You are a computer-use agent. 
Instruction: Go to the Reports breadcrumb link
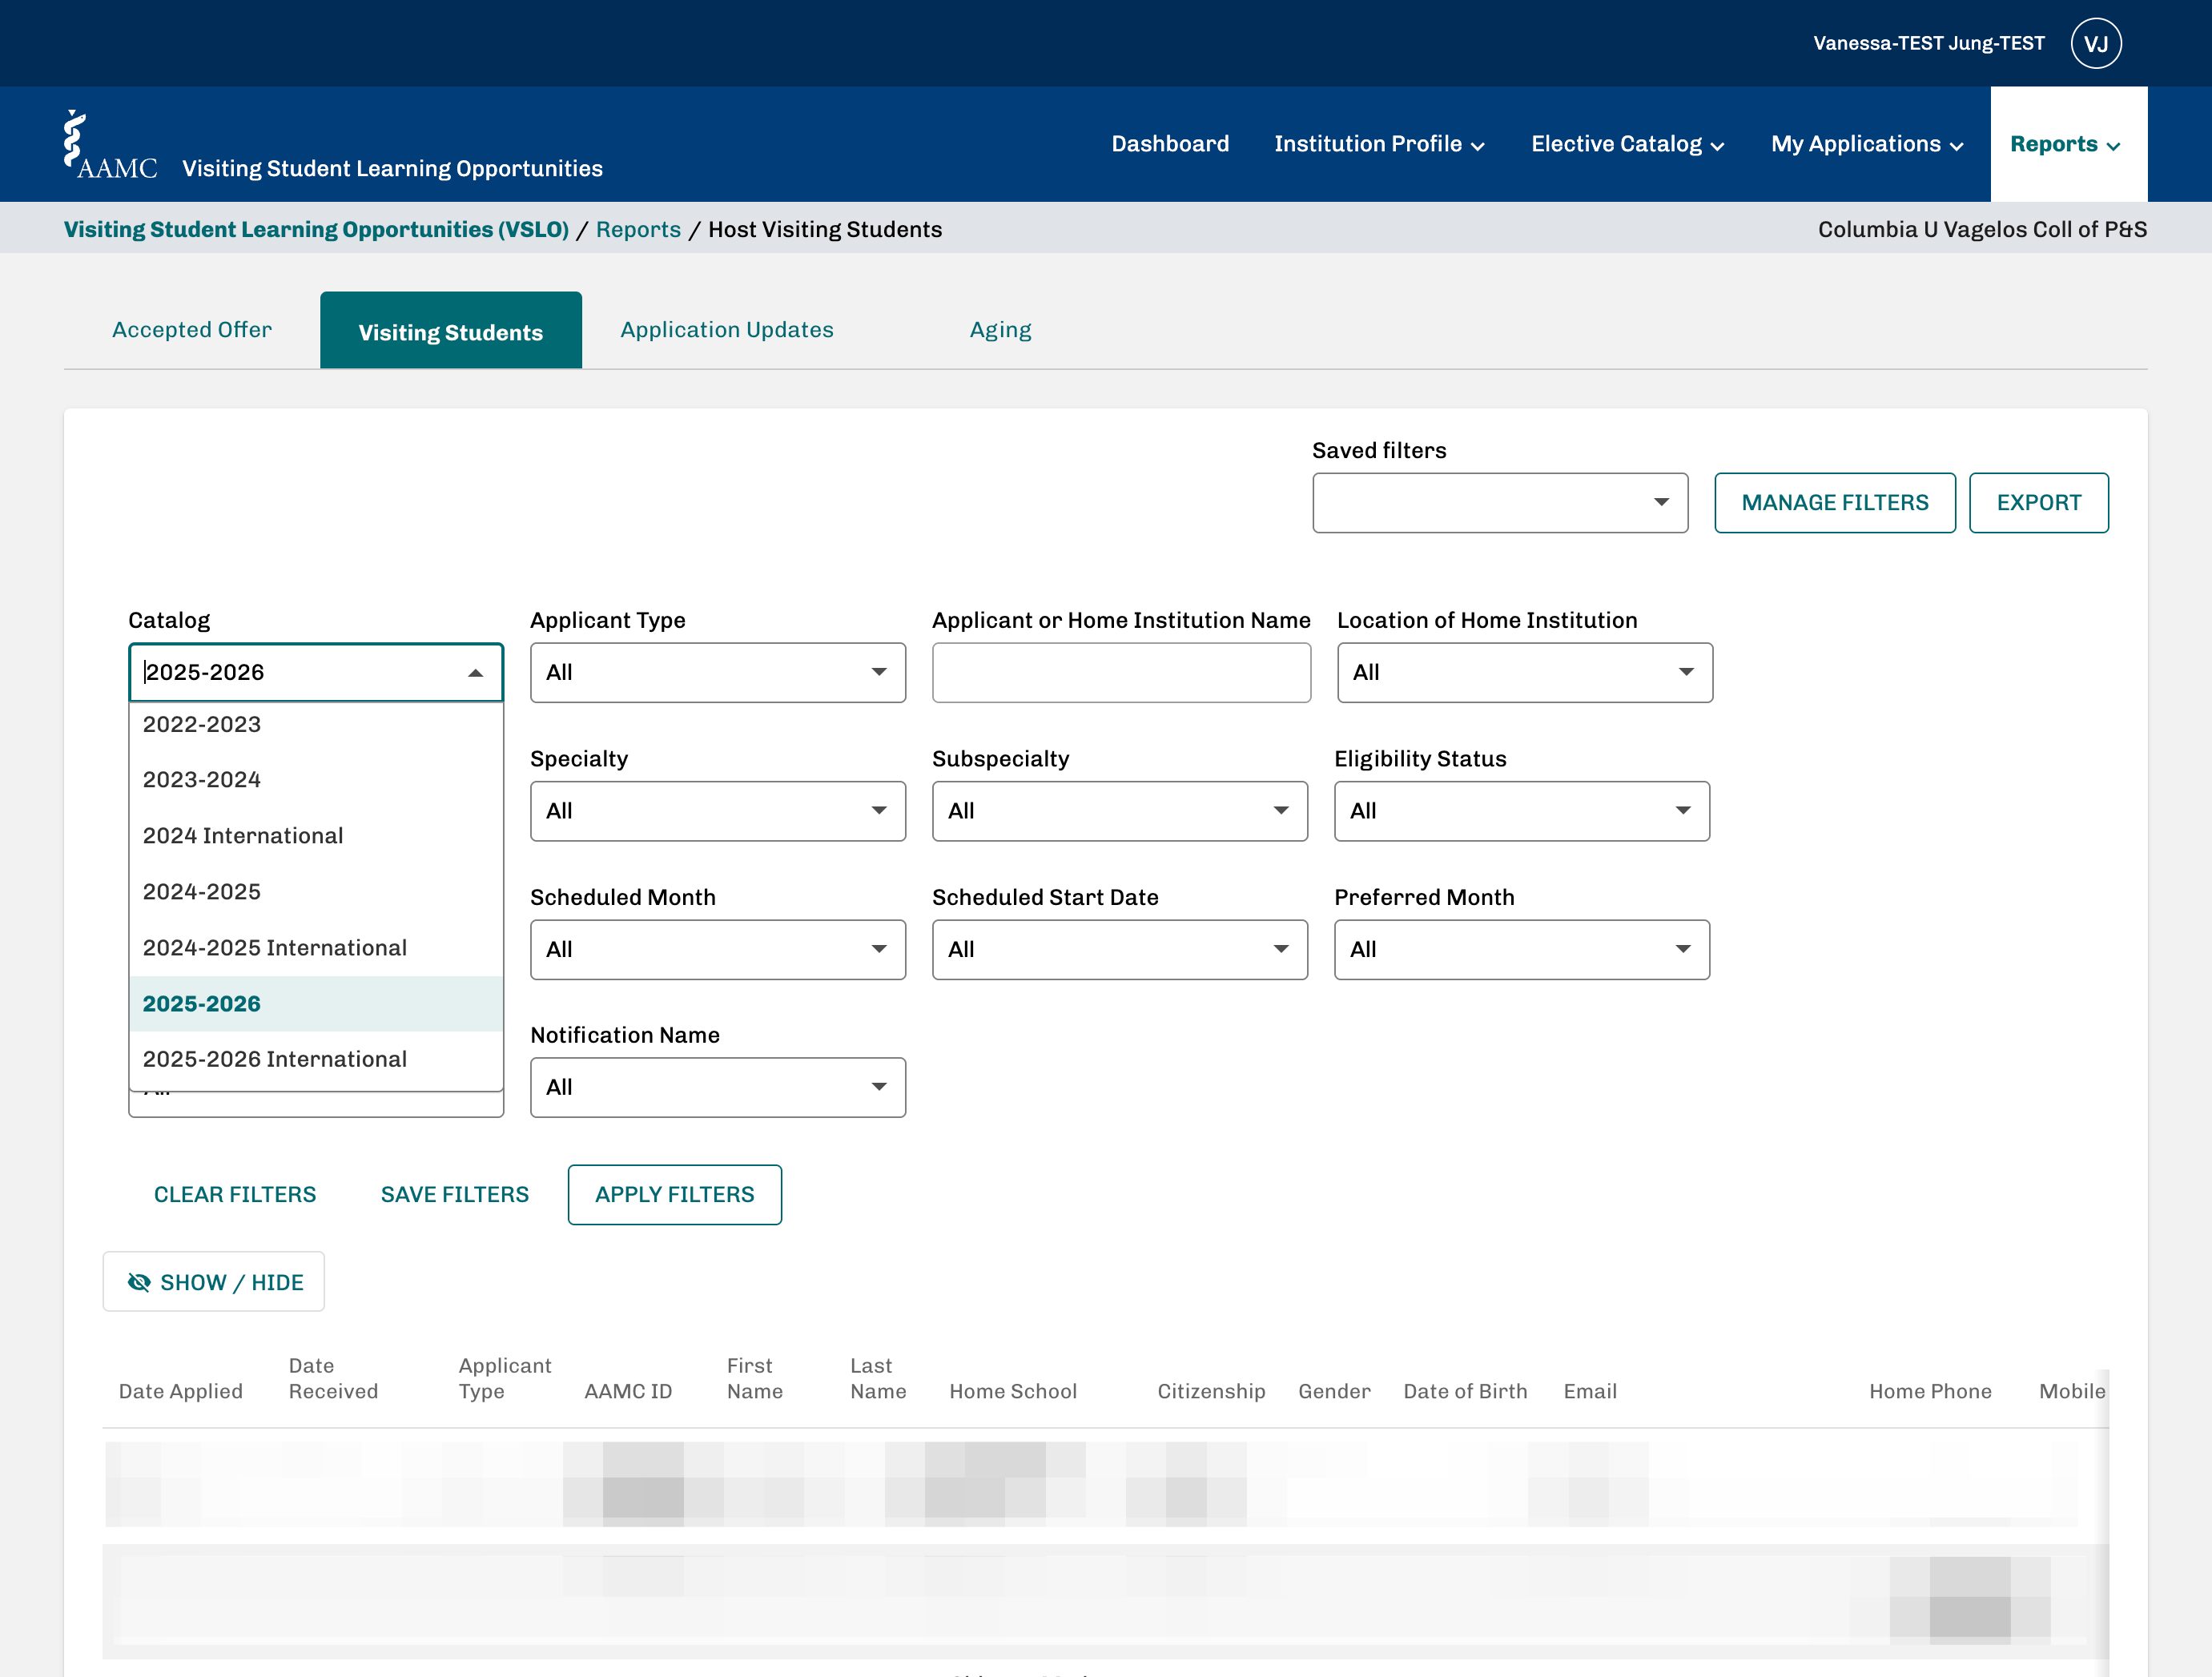[x=638, y=229]
